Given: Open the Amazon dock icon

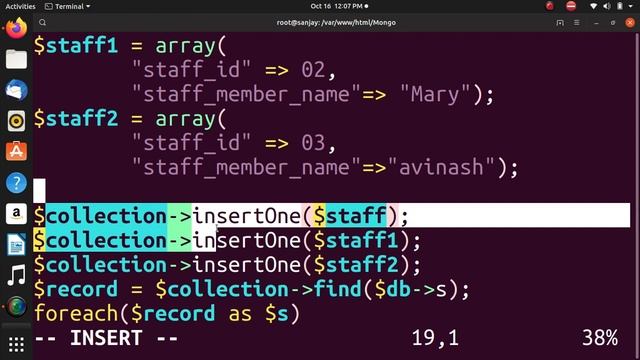Looking at the screenshot, I should click(x=16, y=213).
